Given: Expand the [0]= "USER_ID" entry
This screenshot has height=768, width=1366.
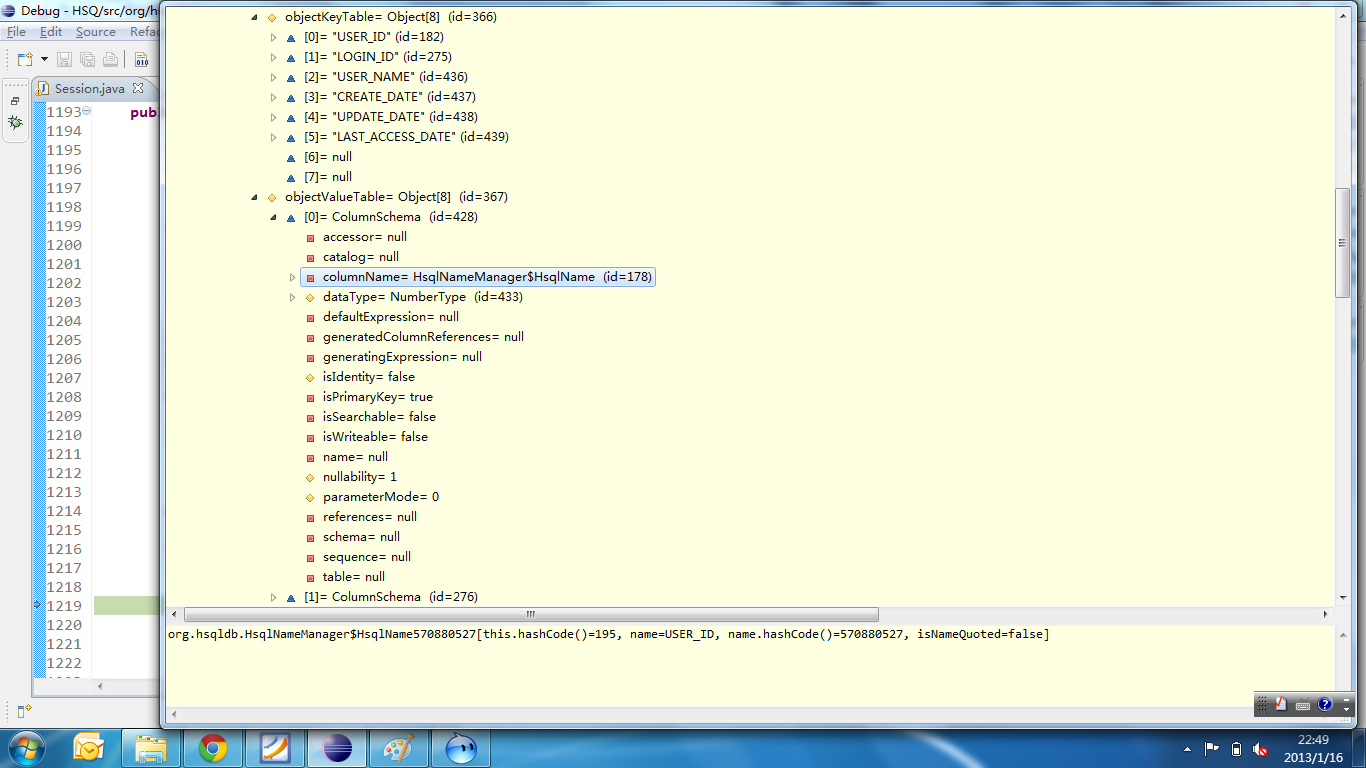Looking at the screenshot, I should 273,37.
